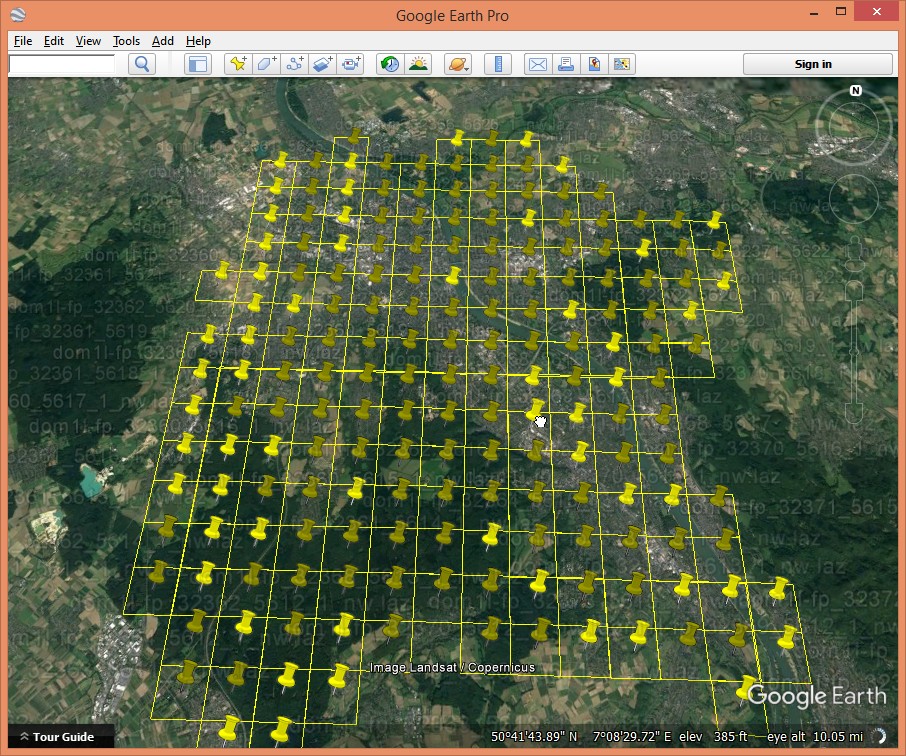Select the Add Polygon tool
This screenshot has width=906, height=756.
pyautogui.click(x=266, y=64)
